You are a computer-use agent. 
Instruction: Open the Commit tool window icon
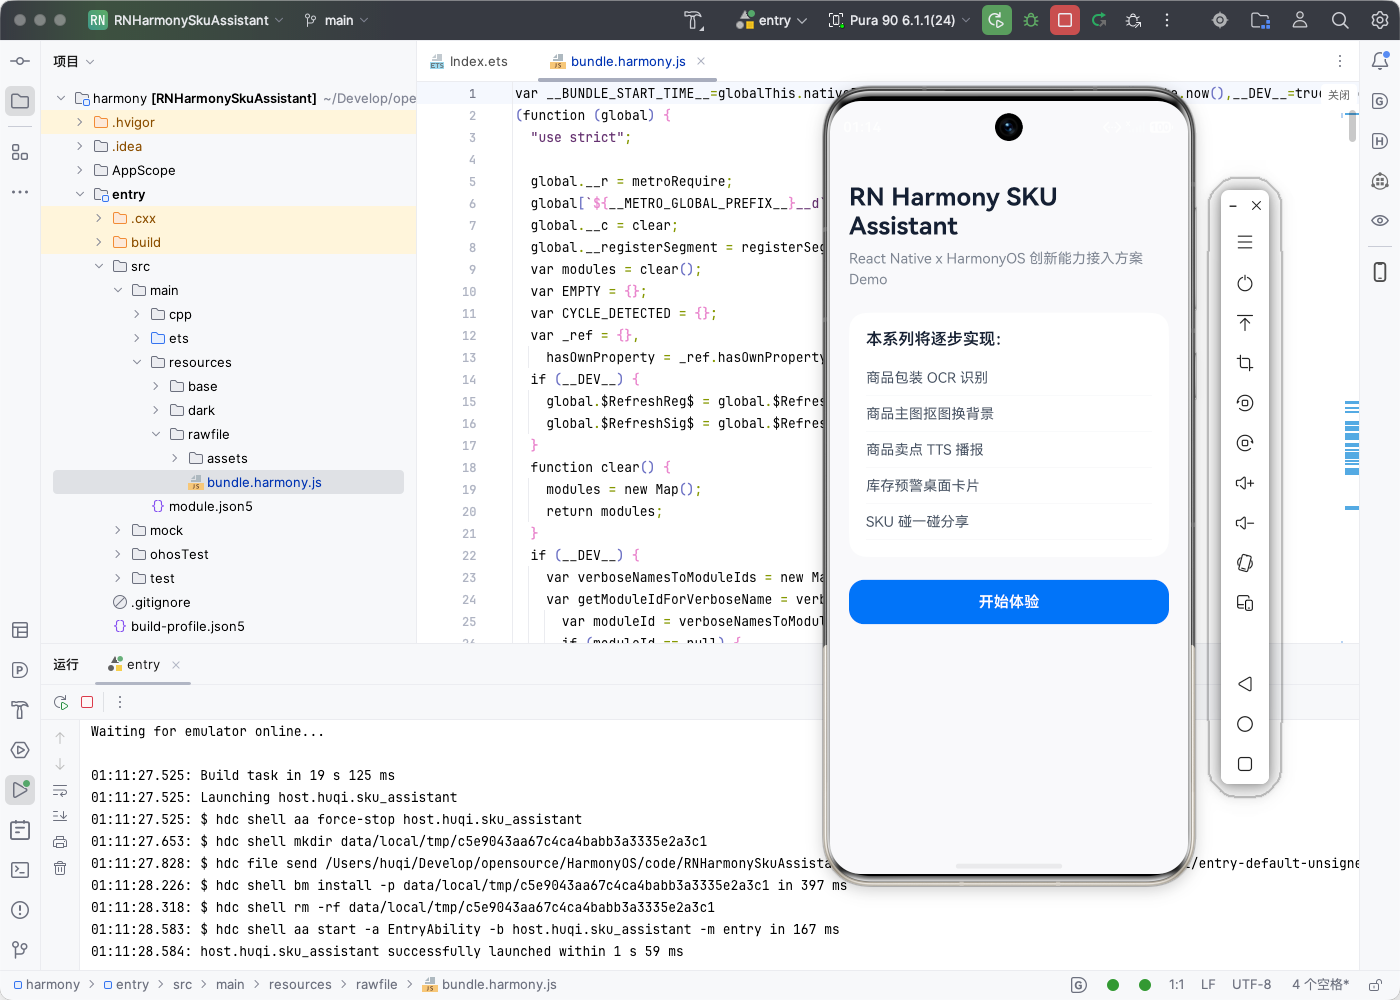click(20, 61)
